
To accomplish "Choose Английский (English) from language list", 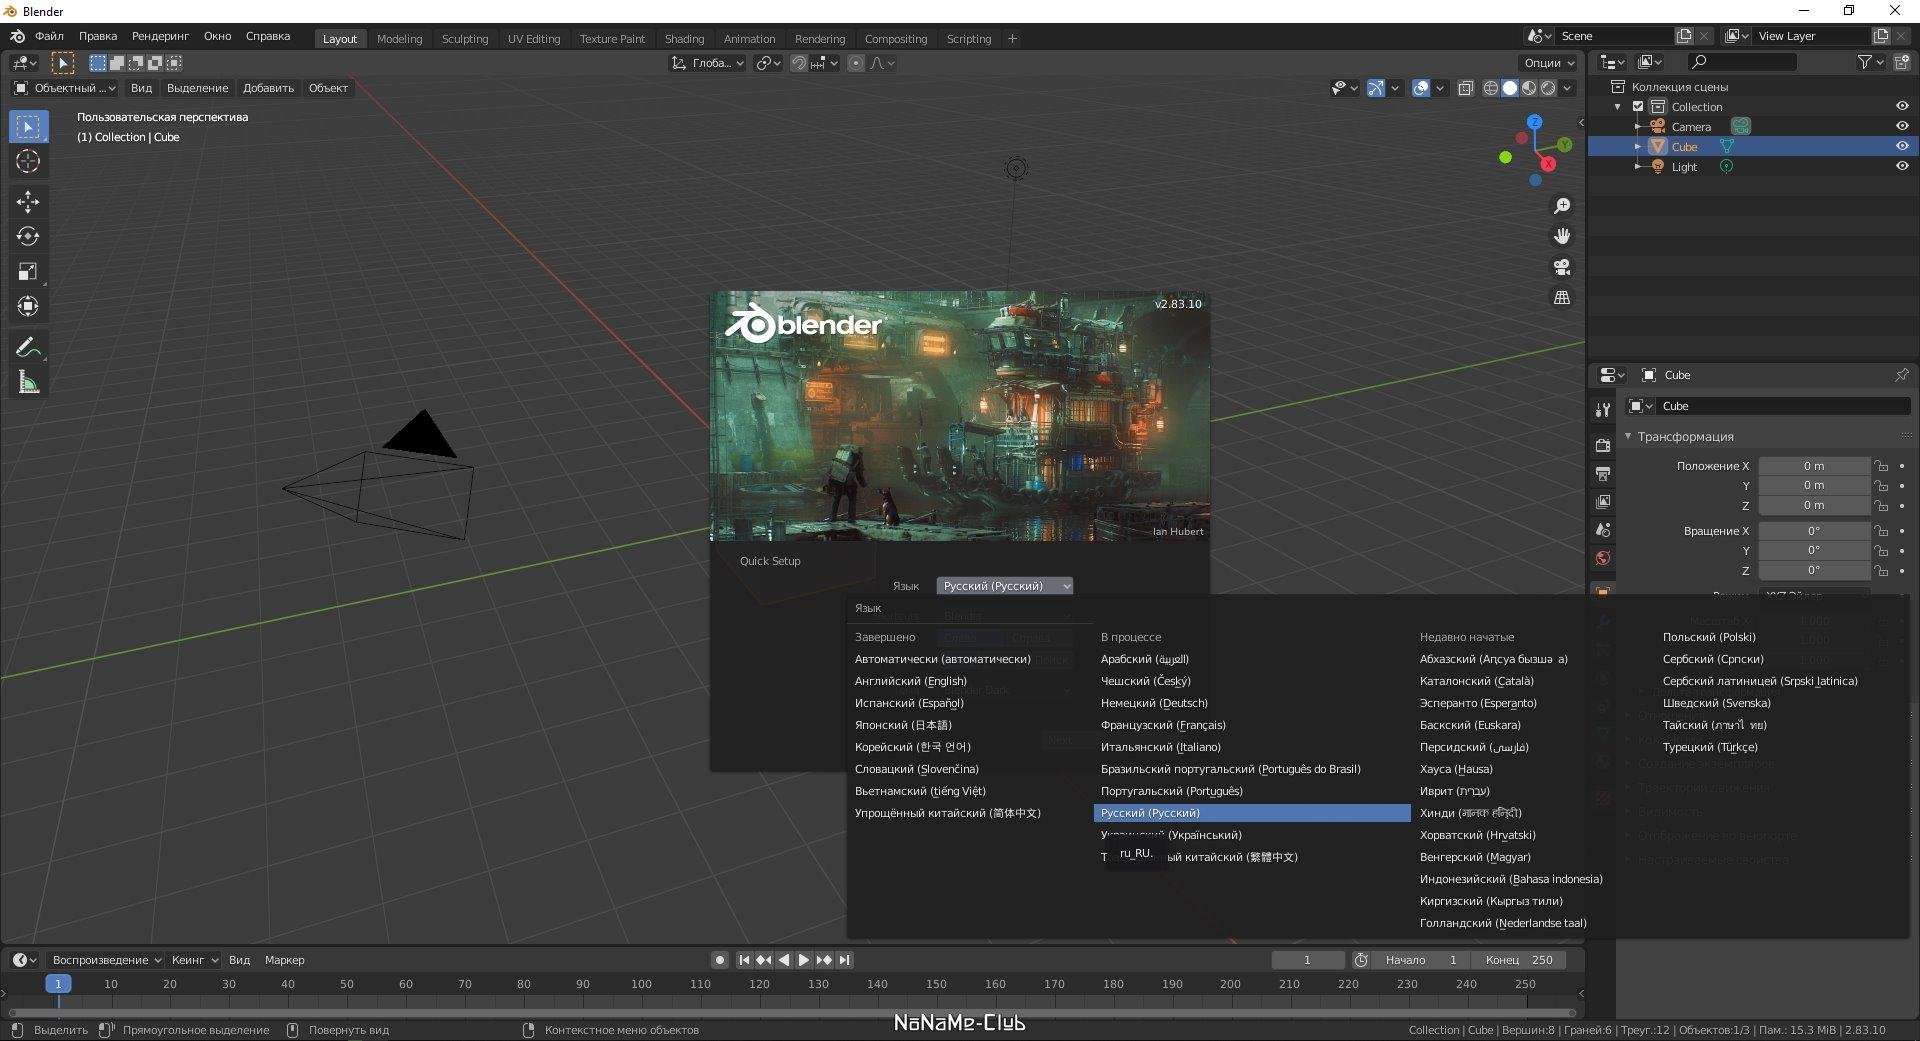I will pyautogui.click(x=910, y=681).
